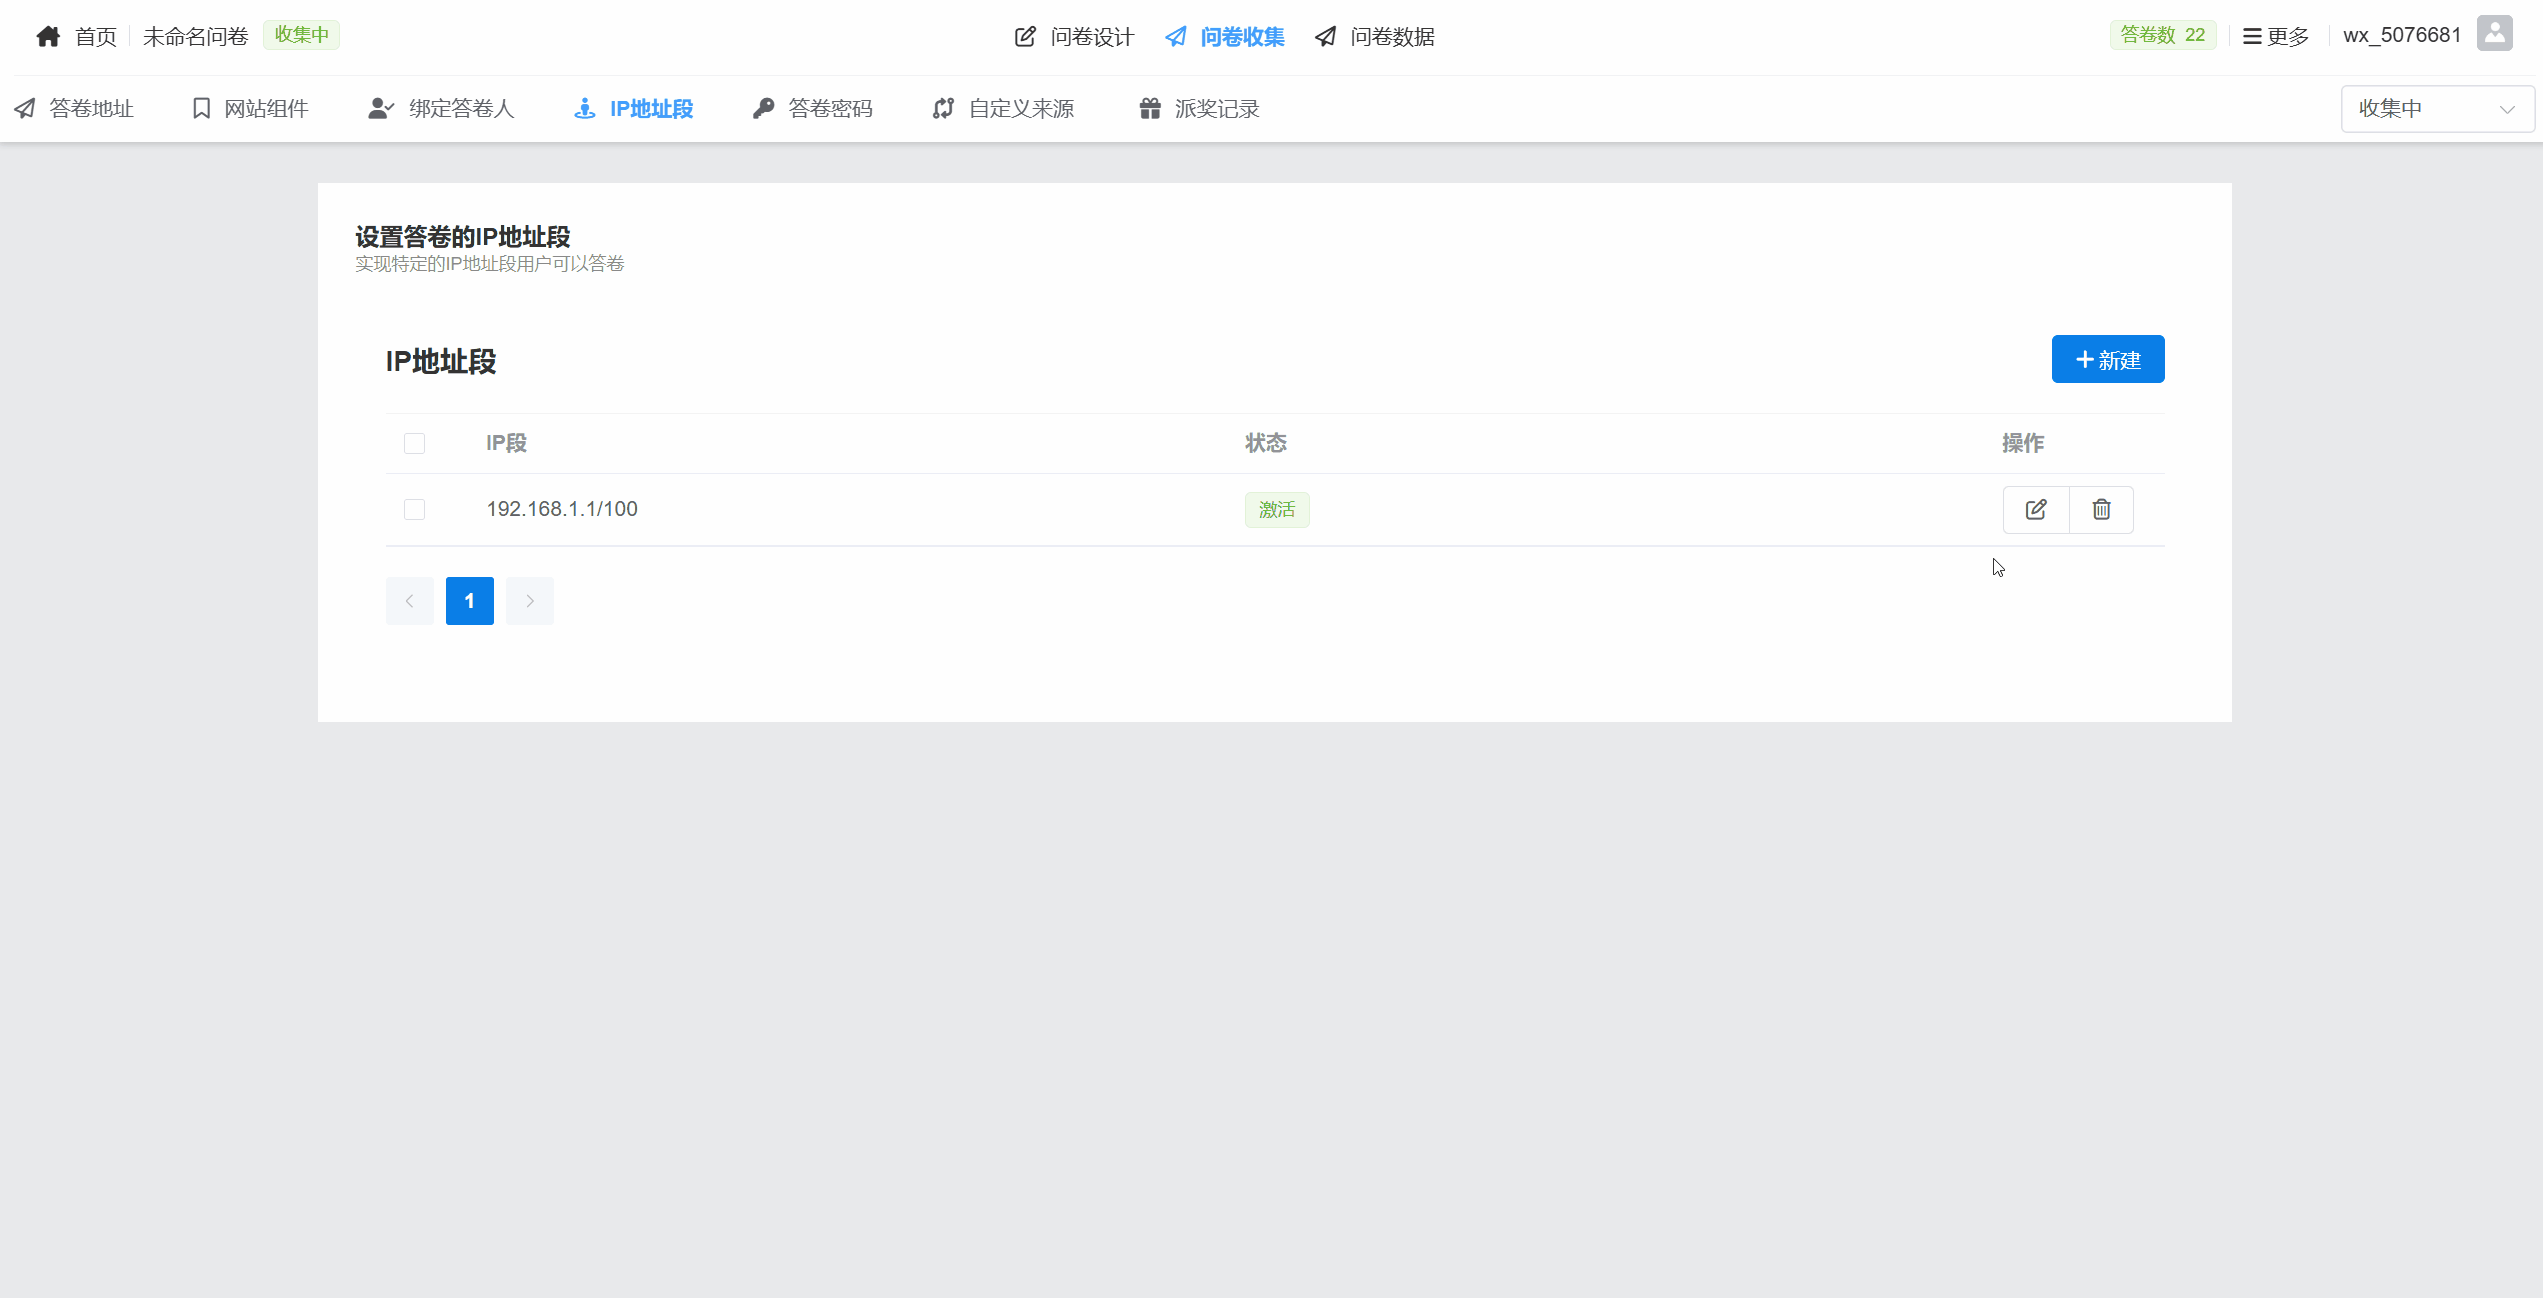Click the 答卷数 22 badge
Image resolution: width=2543 pixels, height=1298 pixels.
tap(2162, 35)
